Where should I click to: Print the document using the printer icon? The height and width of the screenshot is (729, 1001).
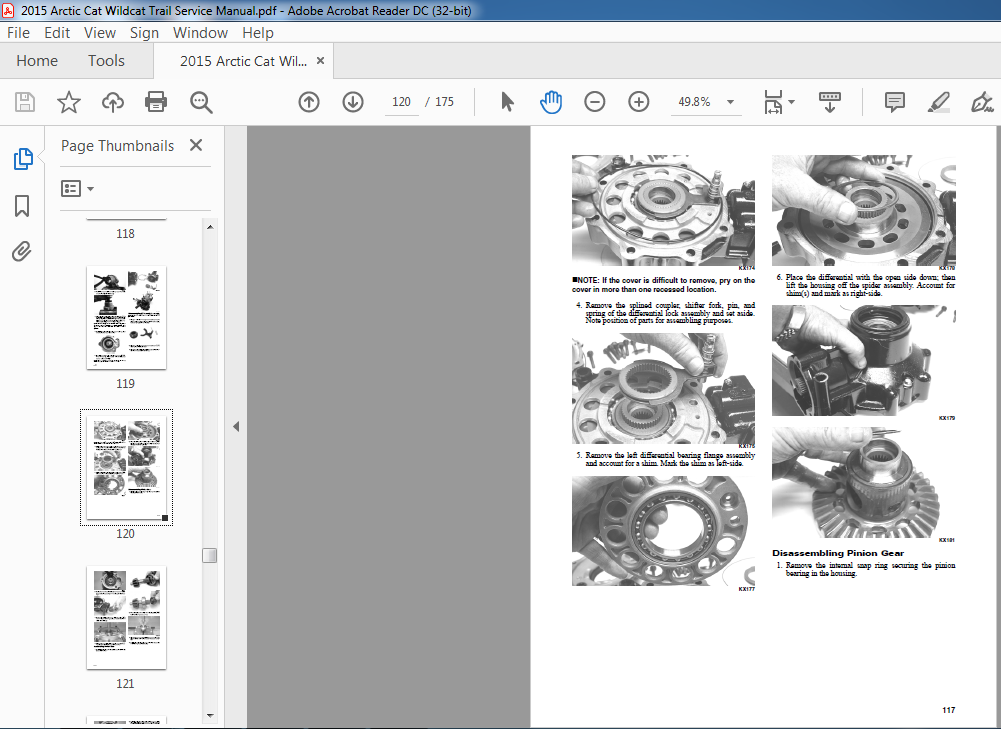click(156, 102)
